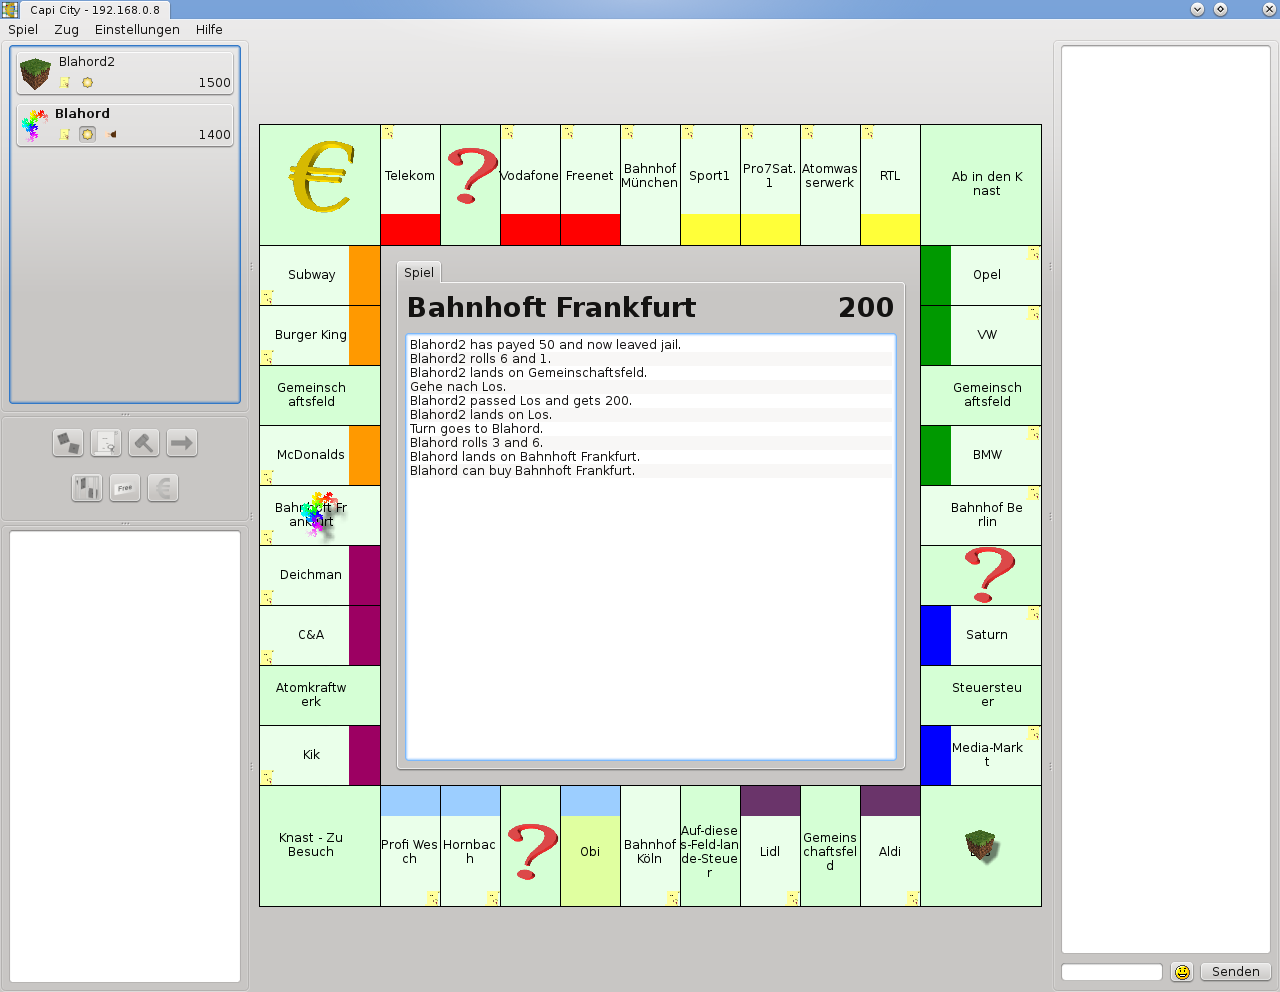The image size is (1280, 992).
Task: Select the Blahord player entry
Action: [125, 125]
